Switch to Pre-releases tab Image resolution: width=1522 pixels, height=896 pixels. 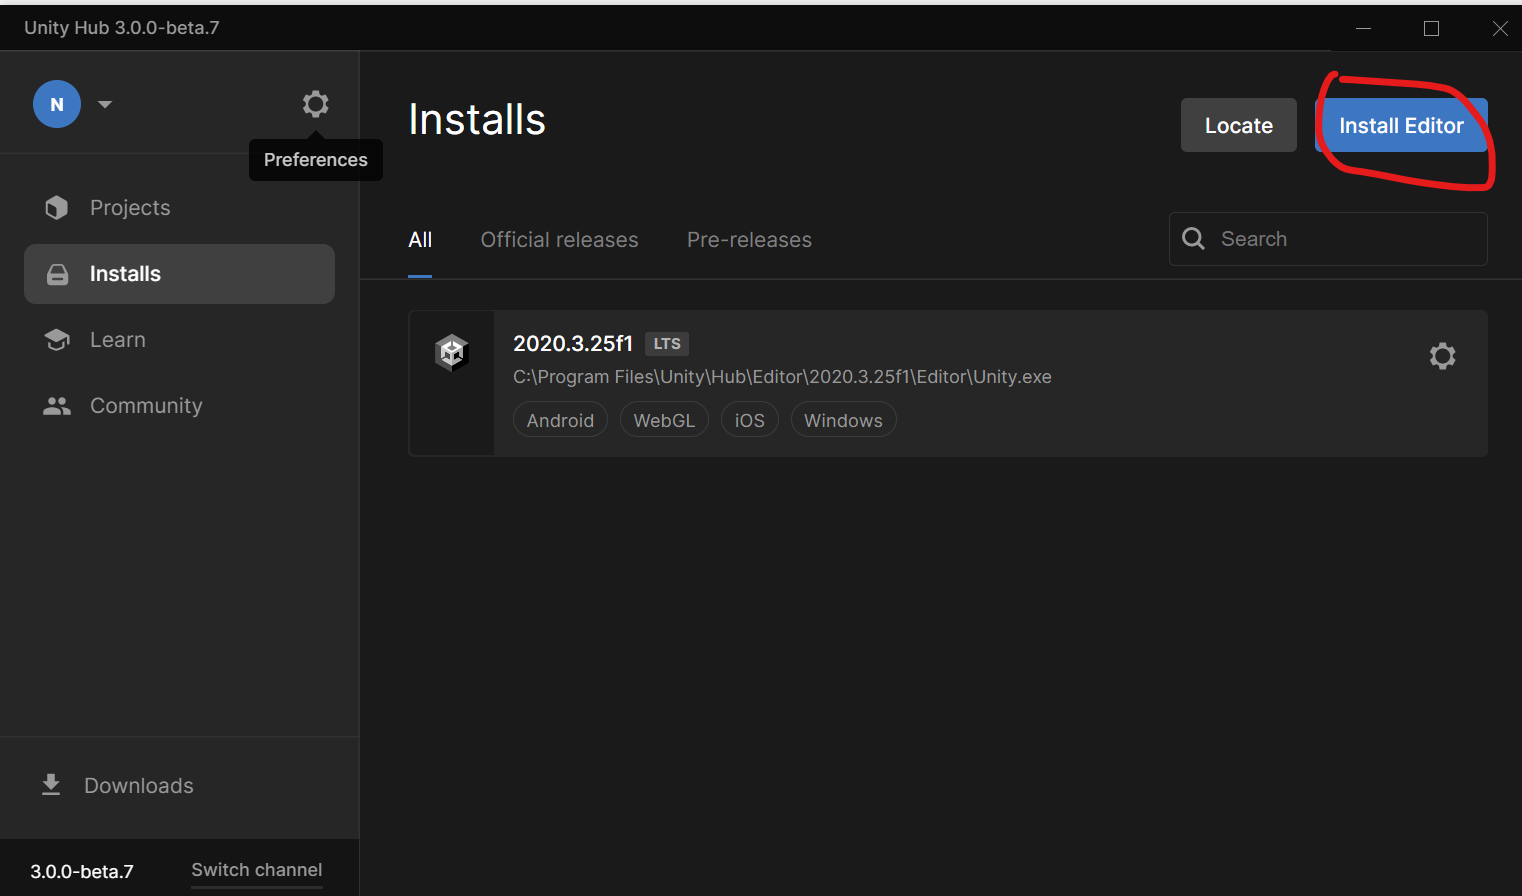coord(749,240)
